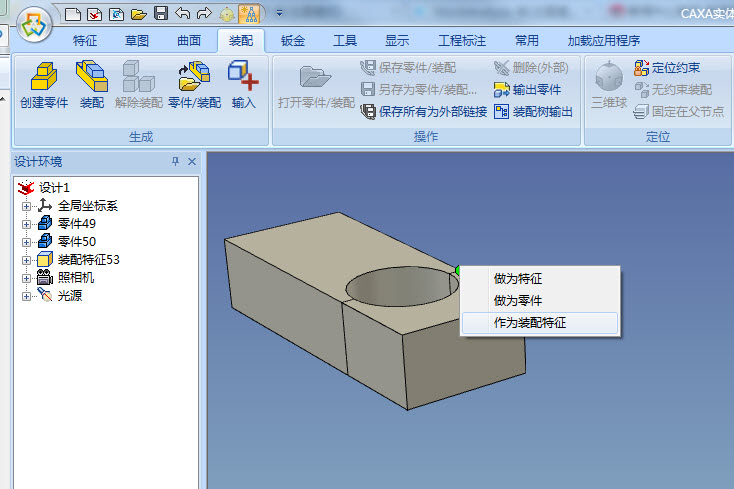Click the 定位约束 (Positioning Constraint) icon

(x=667, y=68)
